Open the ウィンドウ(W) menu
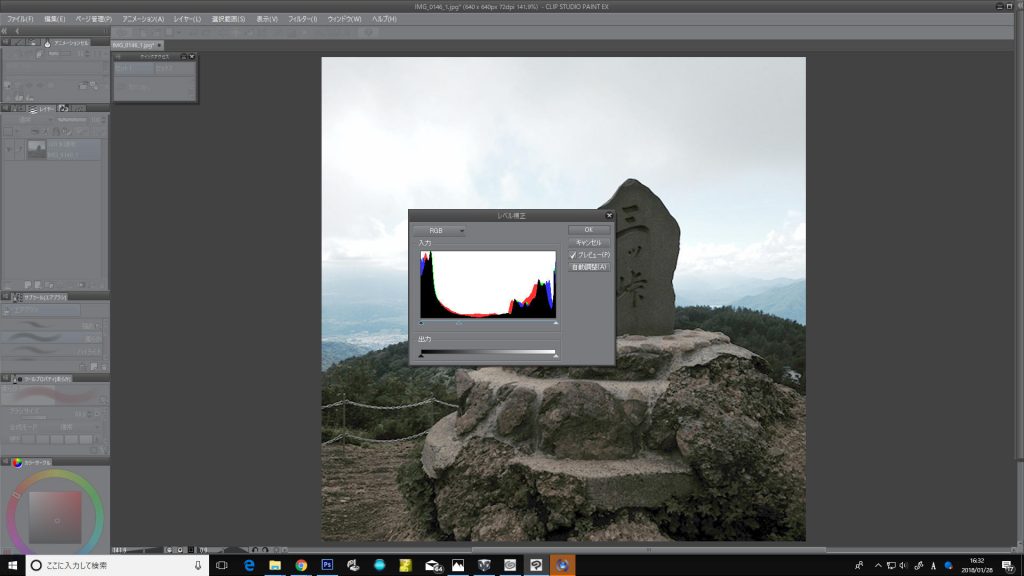 pyautogui.click(x=344, y=20)
